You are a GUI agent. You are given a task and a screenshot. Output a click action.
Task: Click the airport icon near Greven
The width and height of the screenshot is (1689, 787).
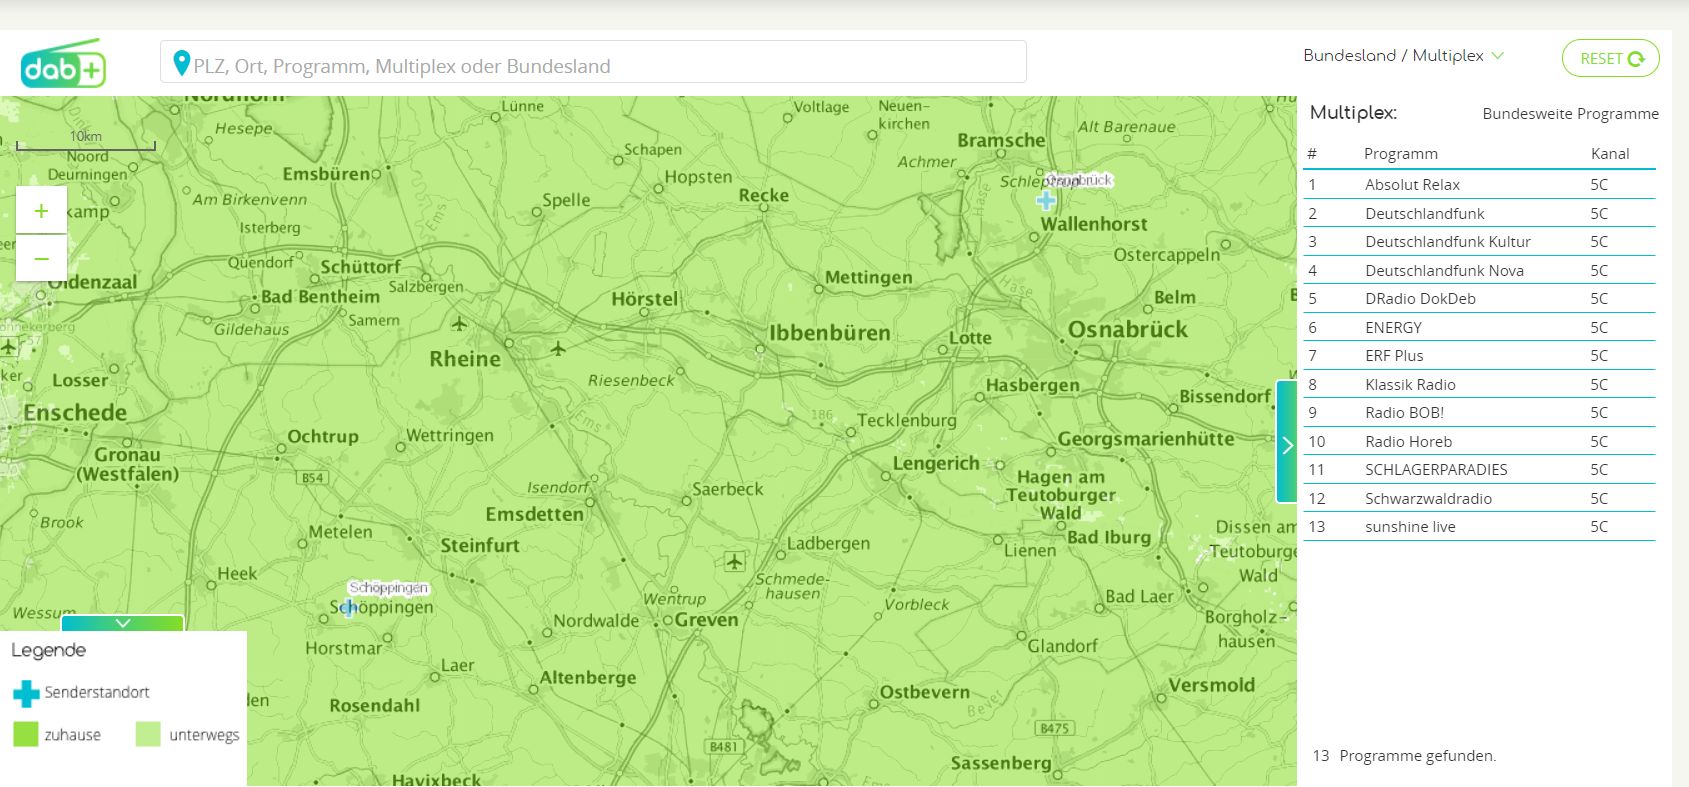735,561
